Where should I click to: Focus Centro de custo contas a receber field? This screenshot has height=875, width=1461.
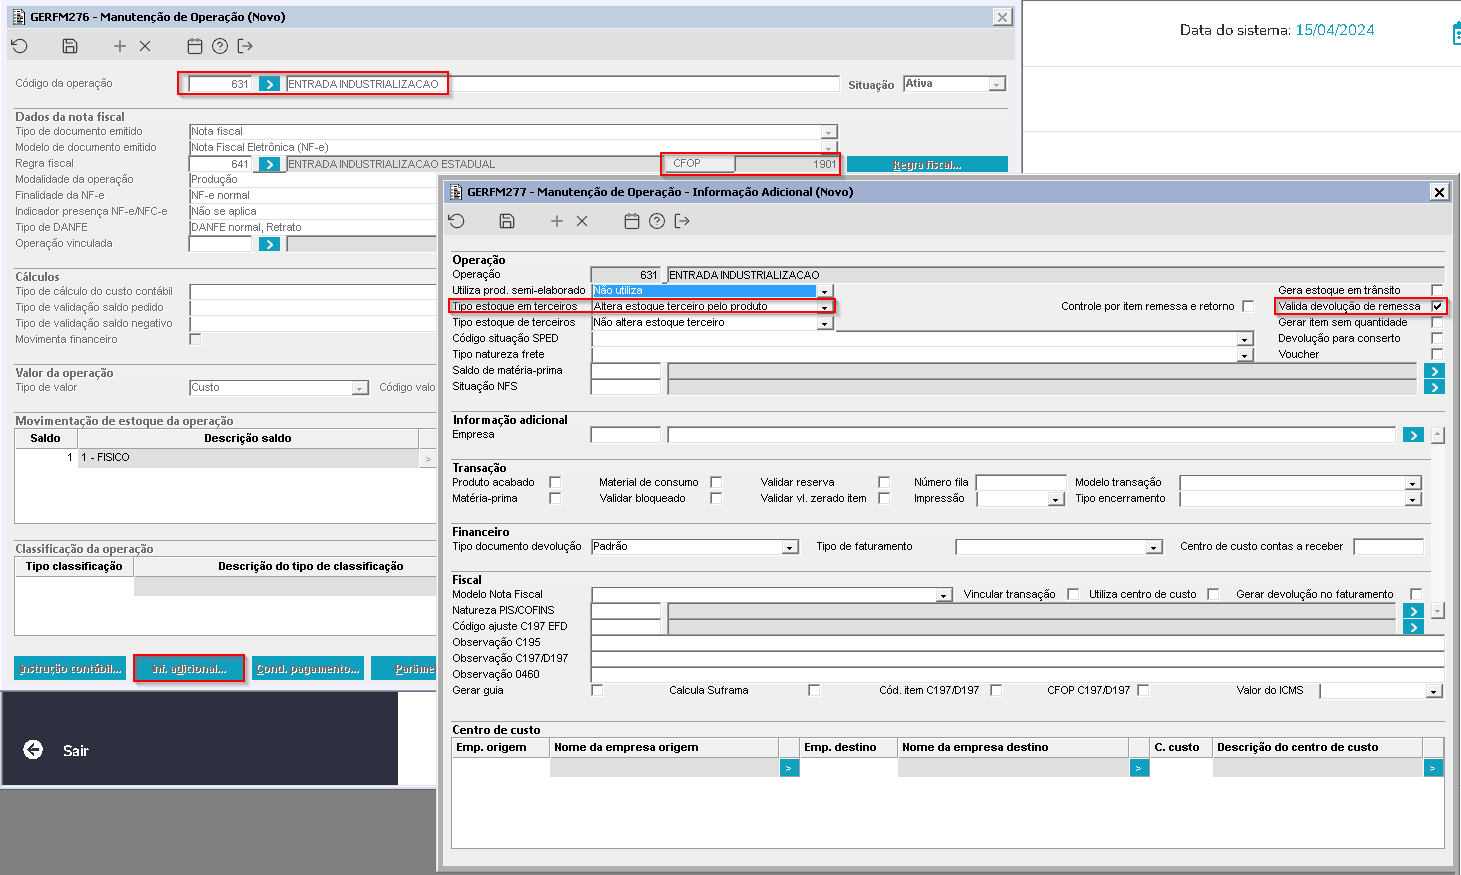pos(1388,546)
